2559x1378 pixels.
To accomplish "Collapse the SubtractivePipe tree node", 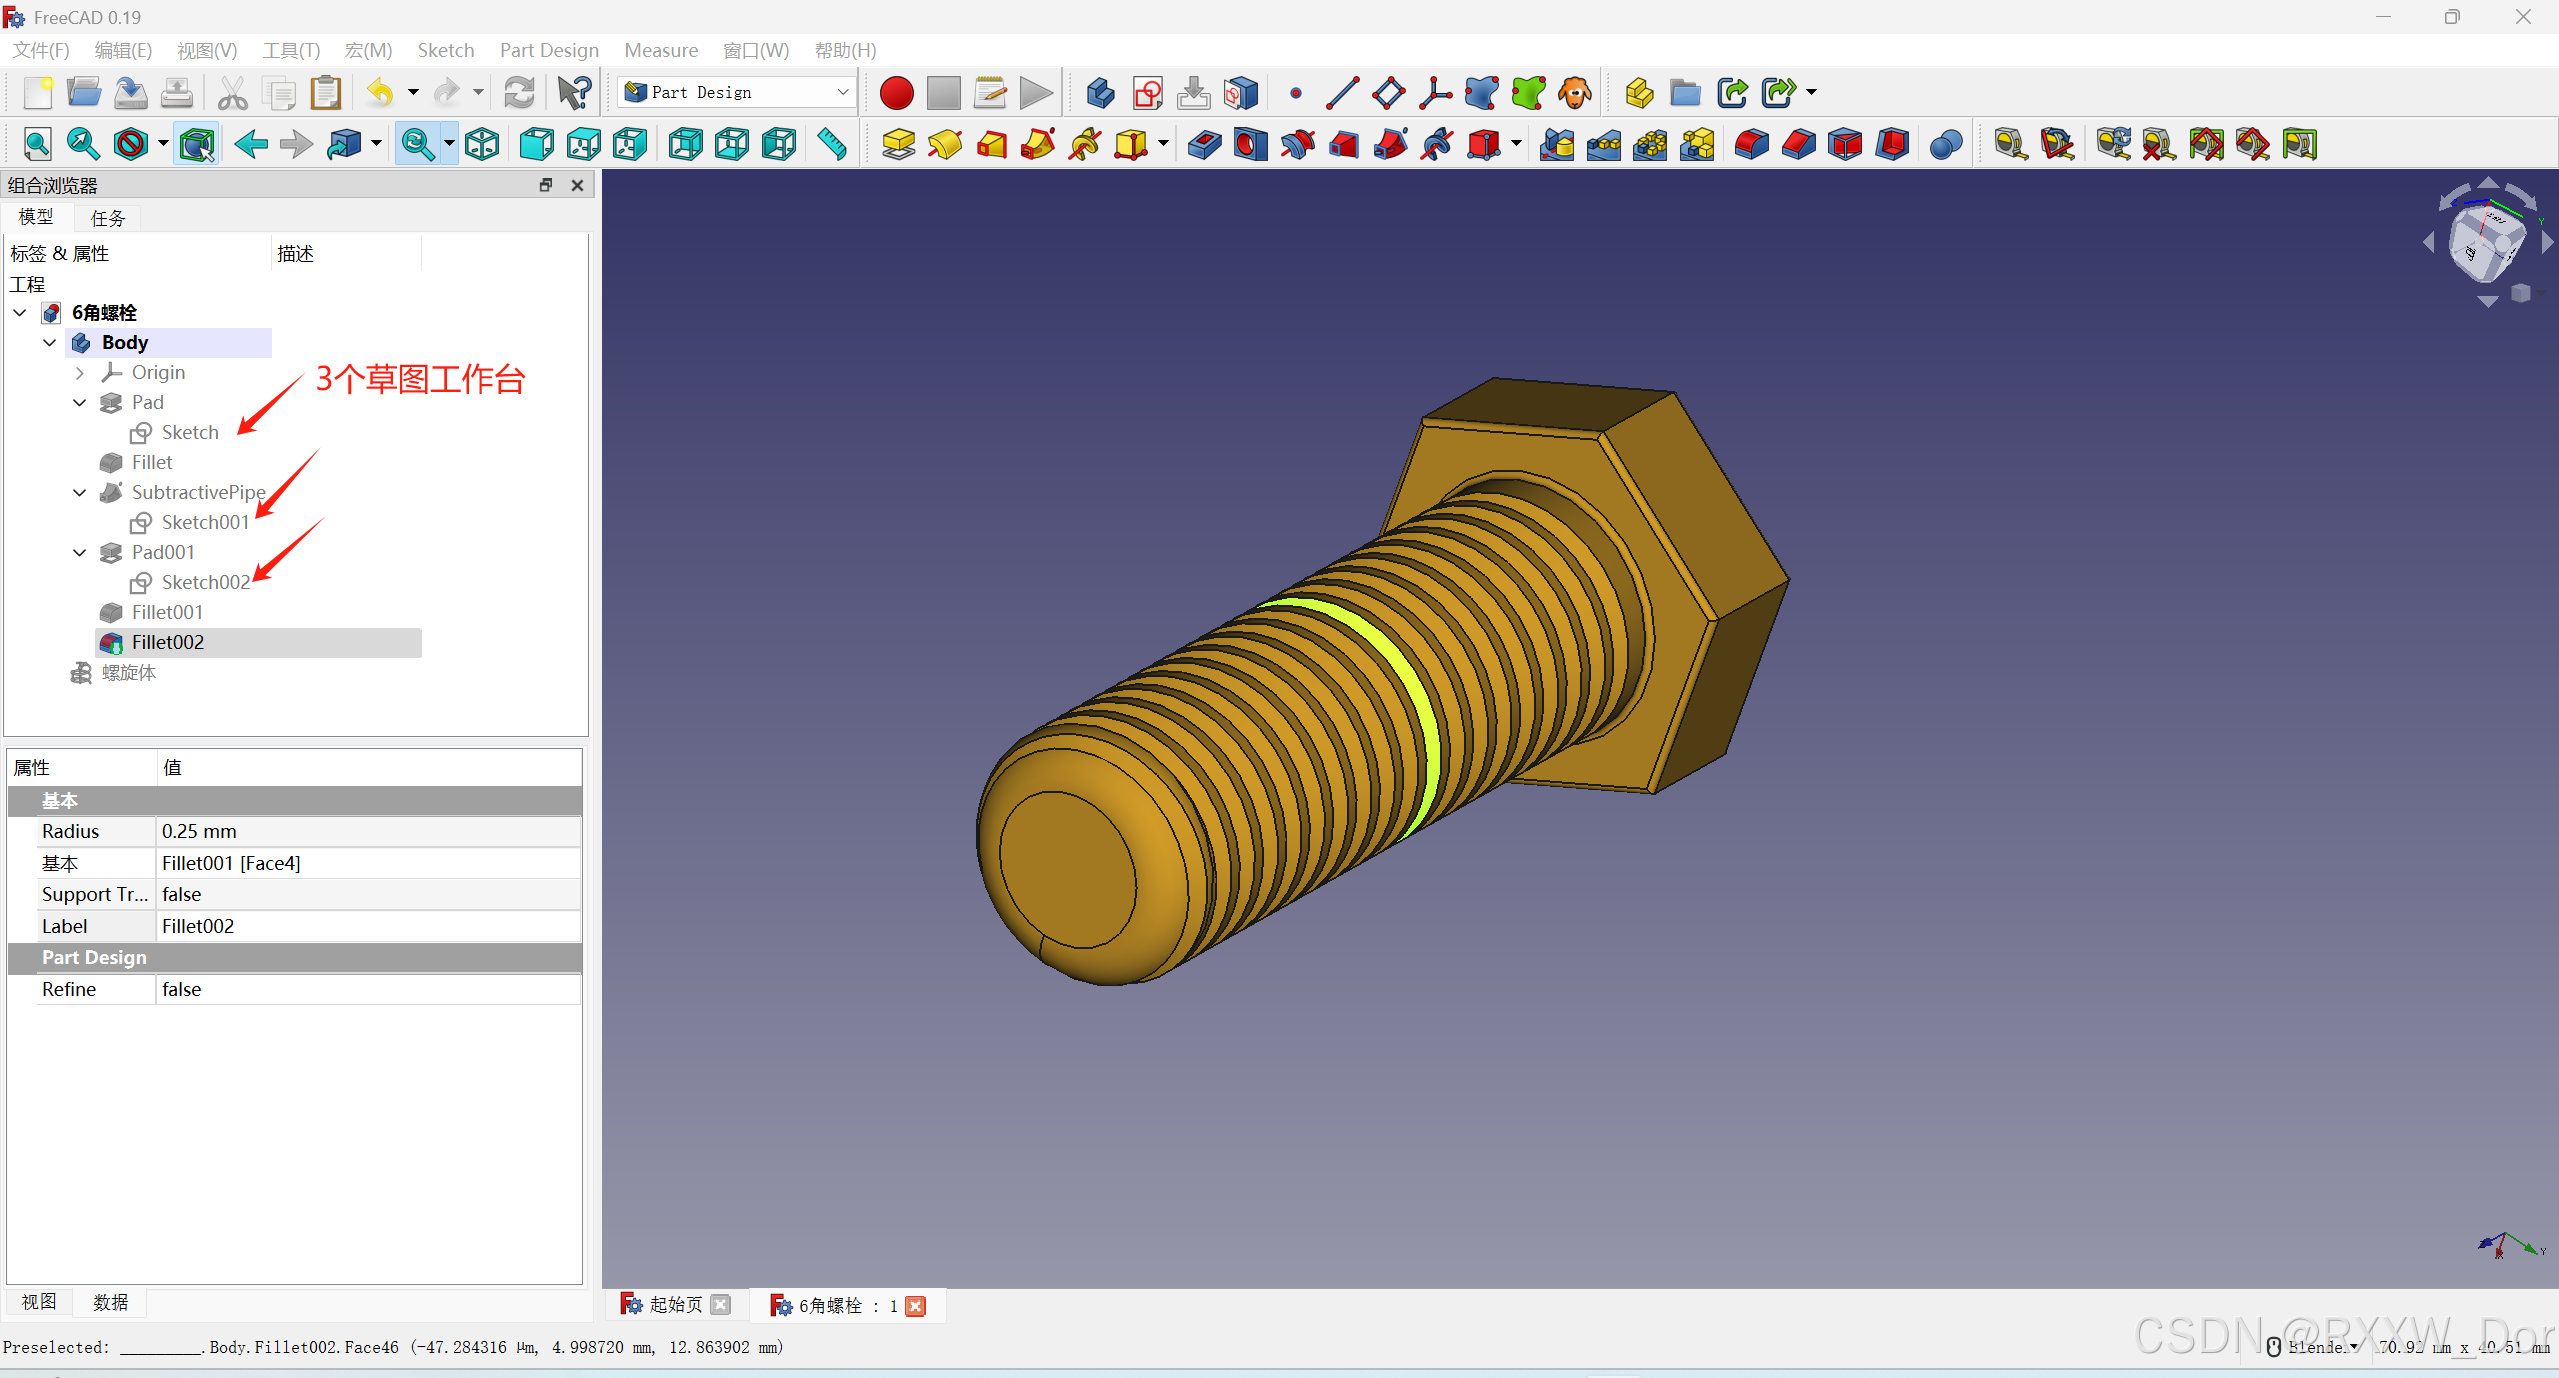I will pos(80,492).
